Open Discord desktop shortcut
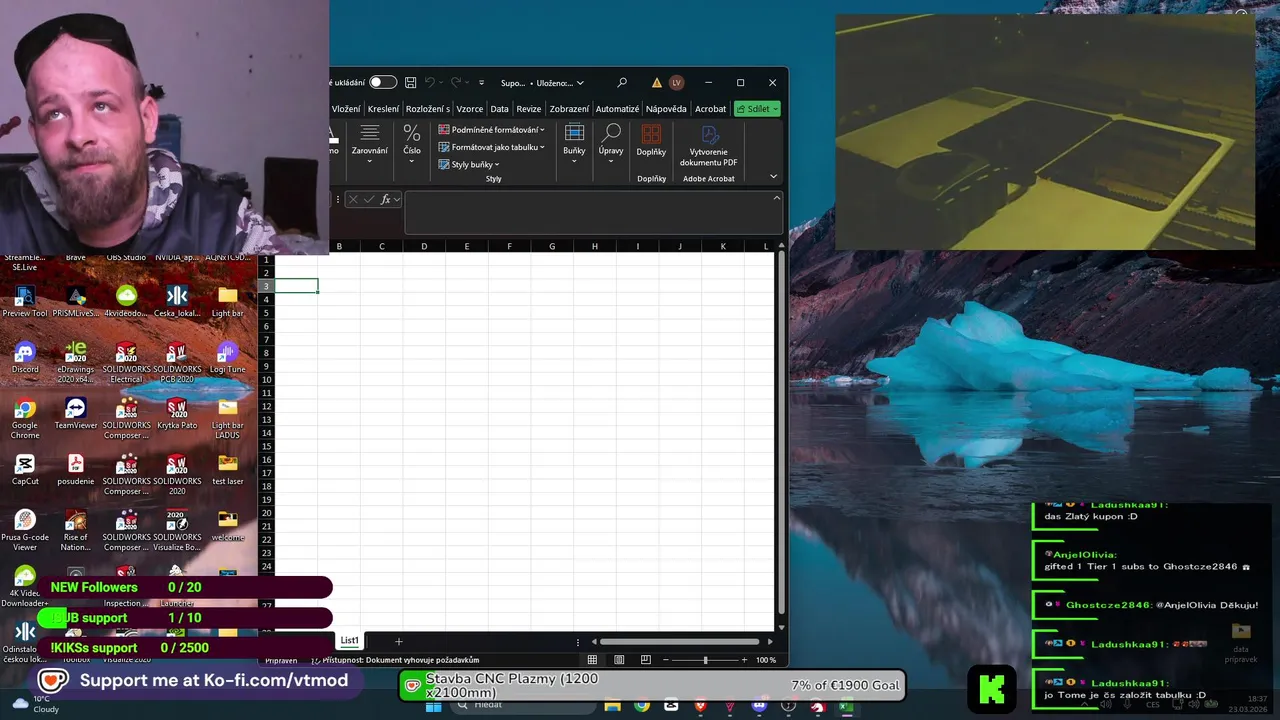1280x720 pixels. [x=25, y=358]
